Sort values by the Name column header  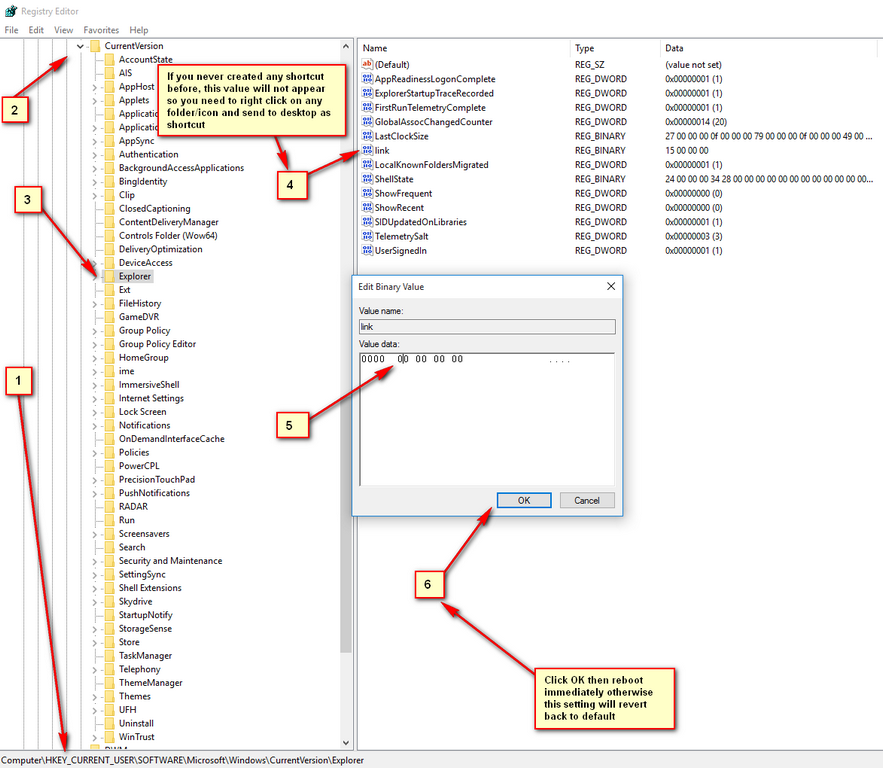point(463,48)
